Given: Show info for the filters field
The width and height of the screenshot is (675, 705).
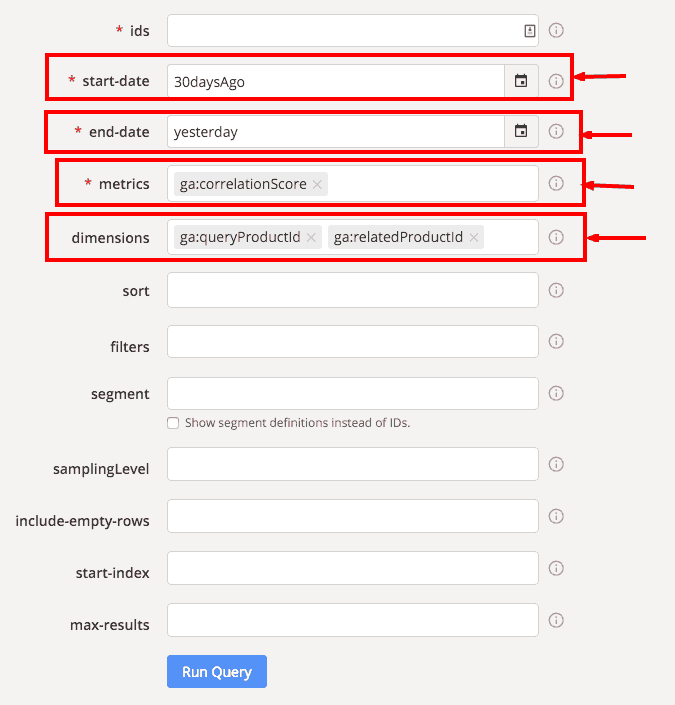Looking at the screenshot, I should tap(556, 341).
